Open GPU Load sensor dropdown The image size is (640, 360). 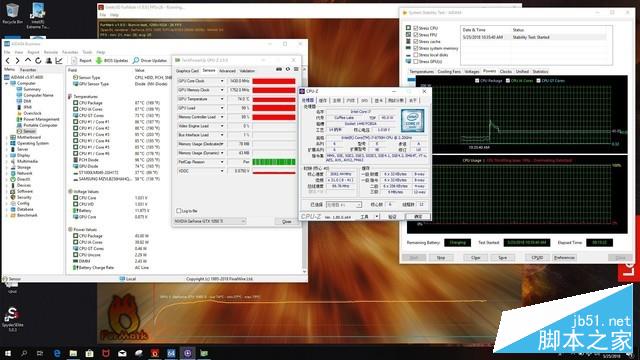coord(222,108)
